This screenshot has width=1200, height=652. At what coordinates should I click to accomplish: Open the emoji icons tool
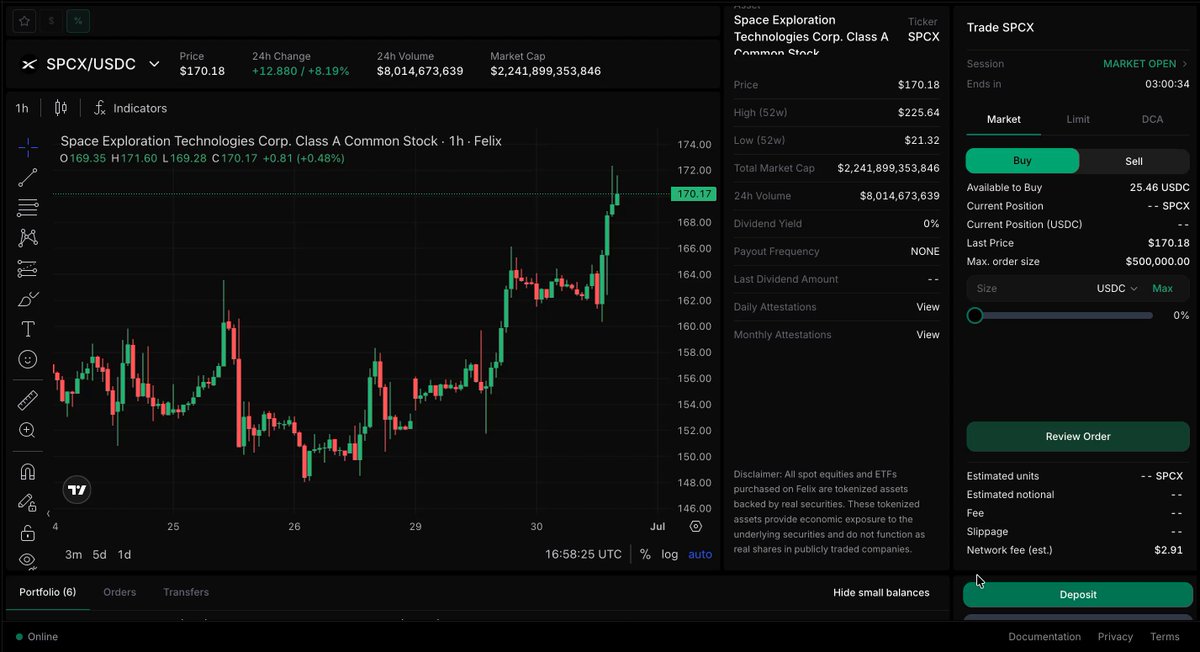tap(28, 359)
